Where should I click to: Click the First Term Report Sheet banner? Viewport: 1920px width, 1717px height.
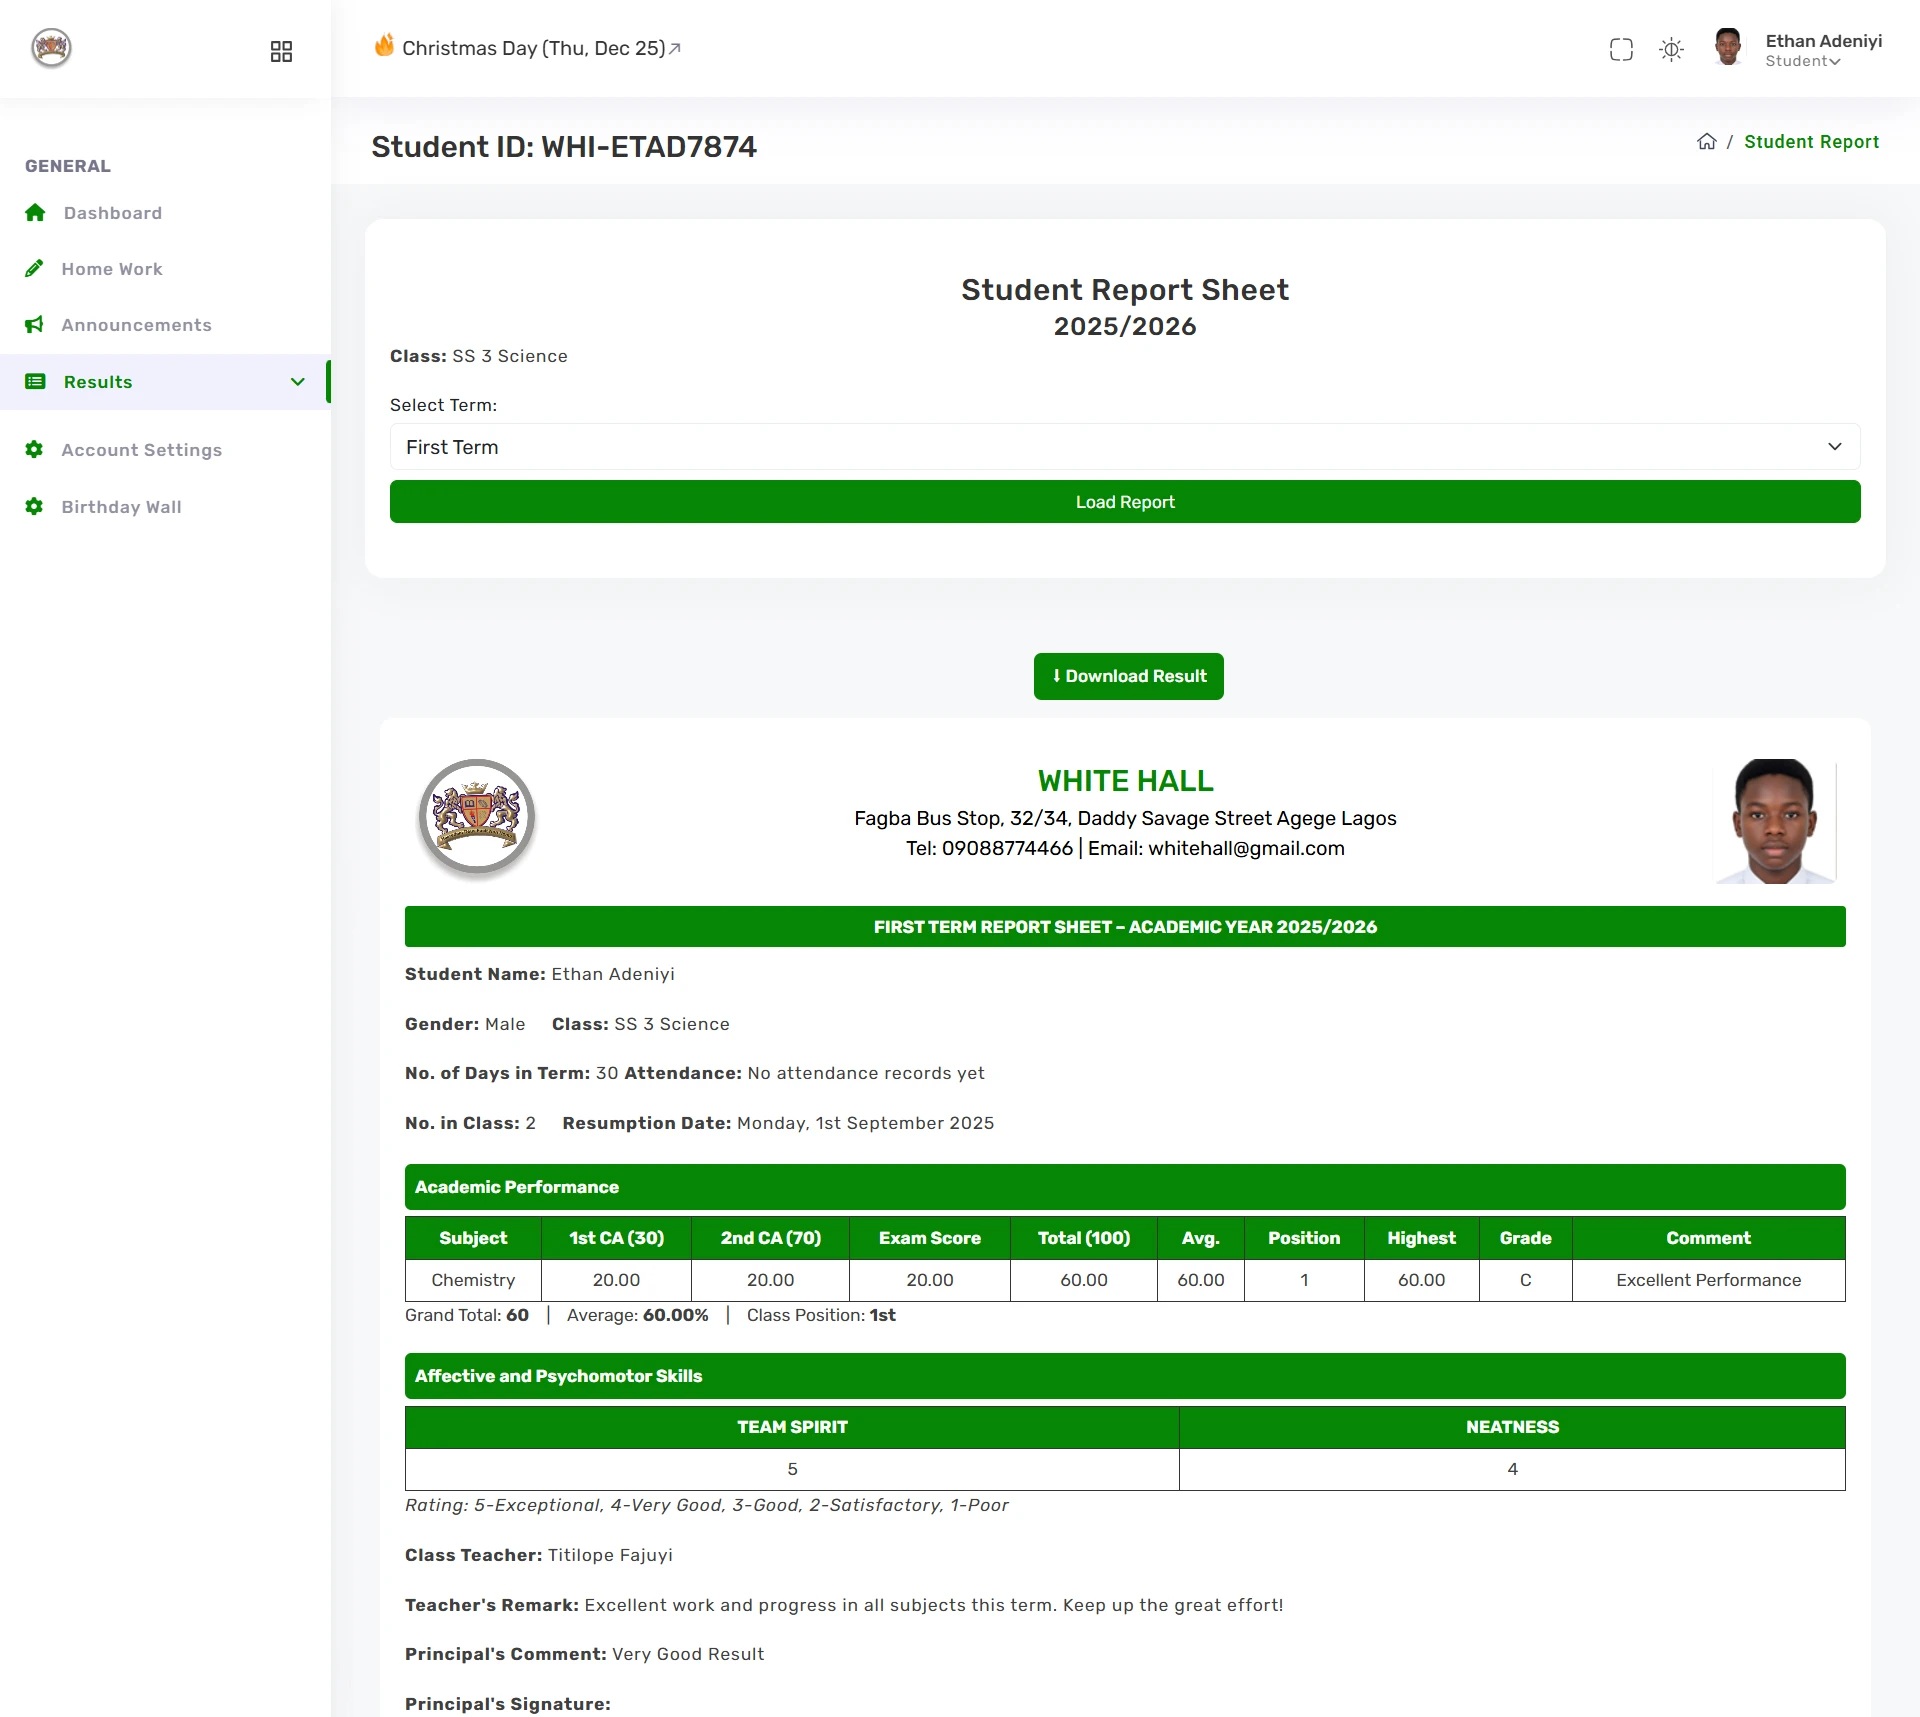pyautogui.click(x=1125, y=927)
